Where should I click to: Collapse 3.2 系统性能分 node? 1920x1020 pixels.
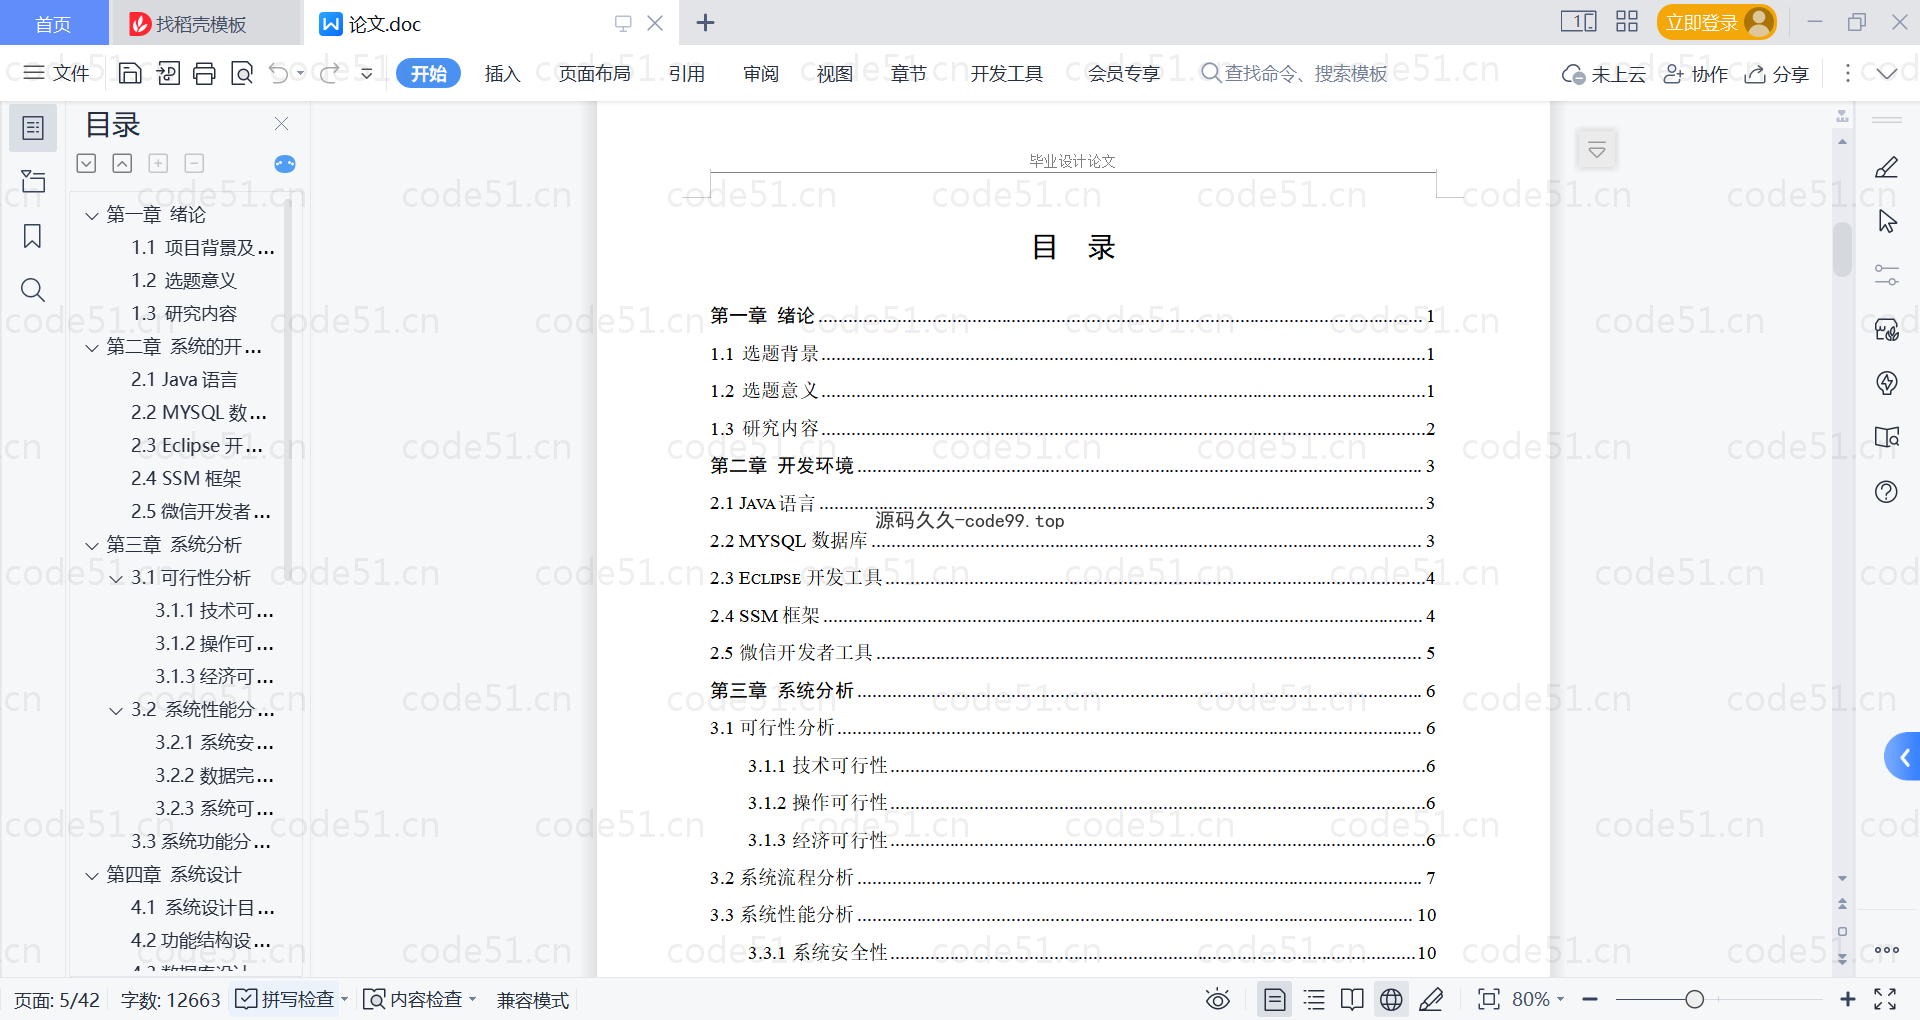(x=116, y=710)
